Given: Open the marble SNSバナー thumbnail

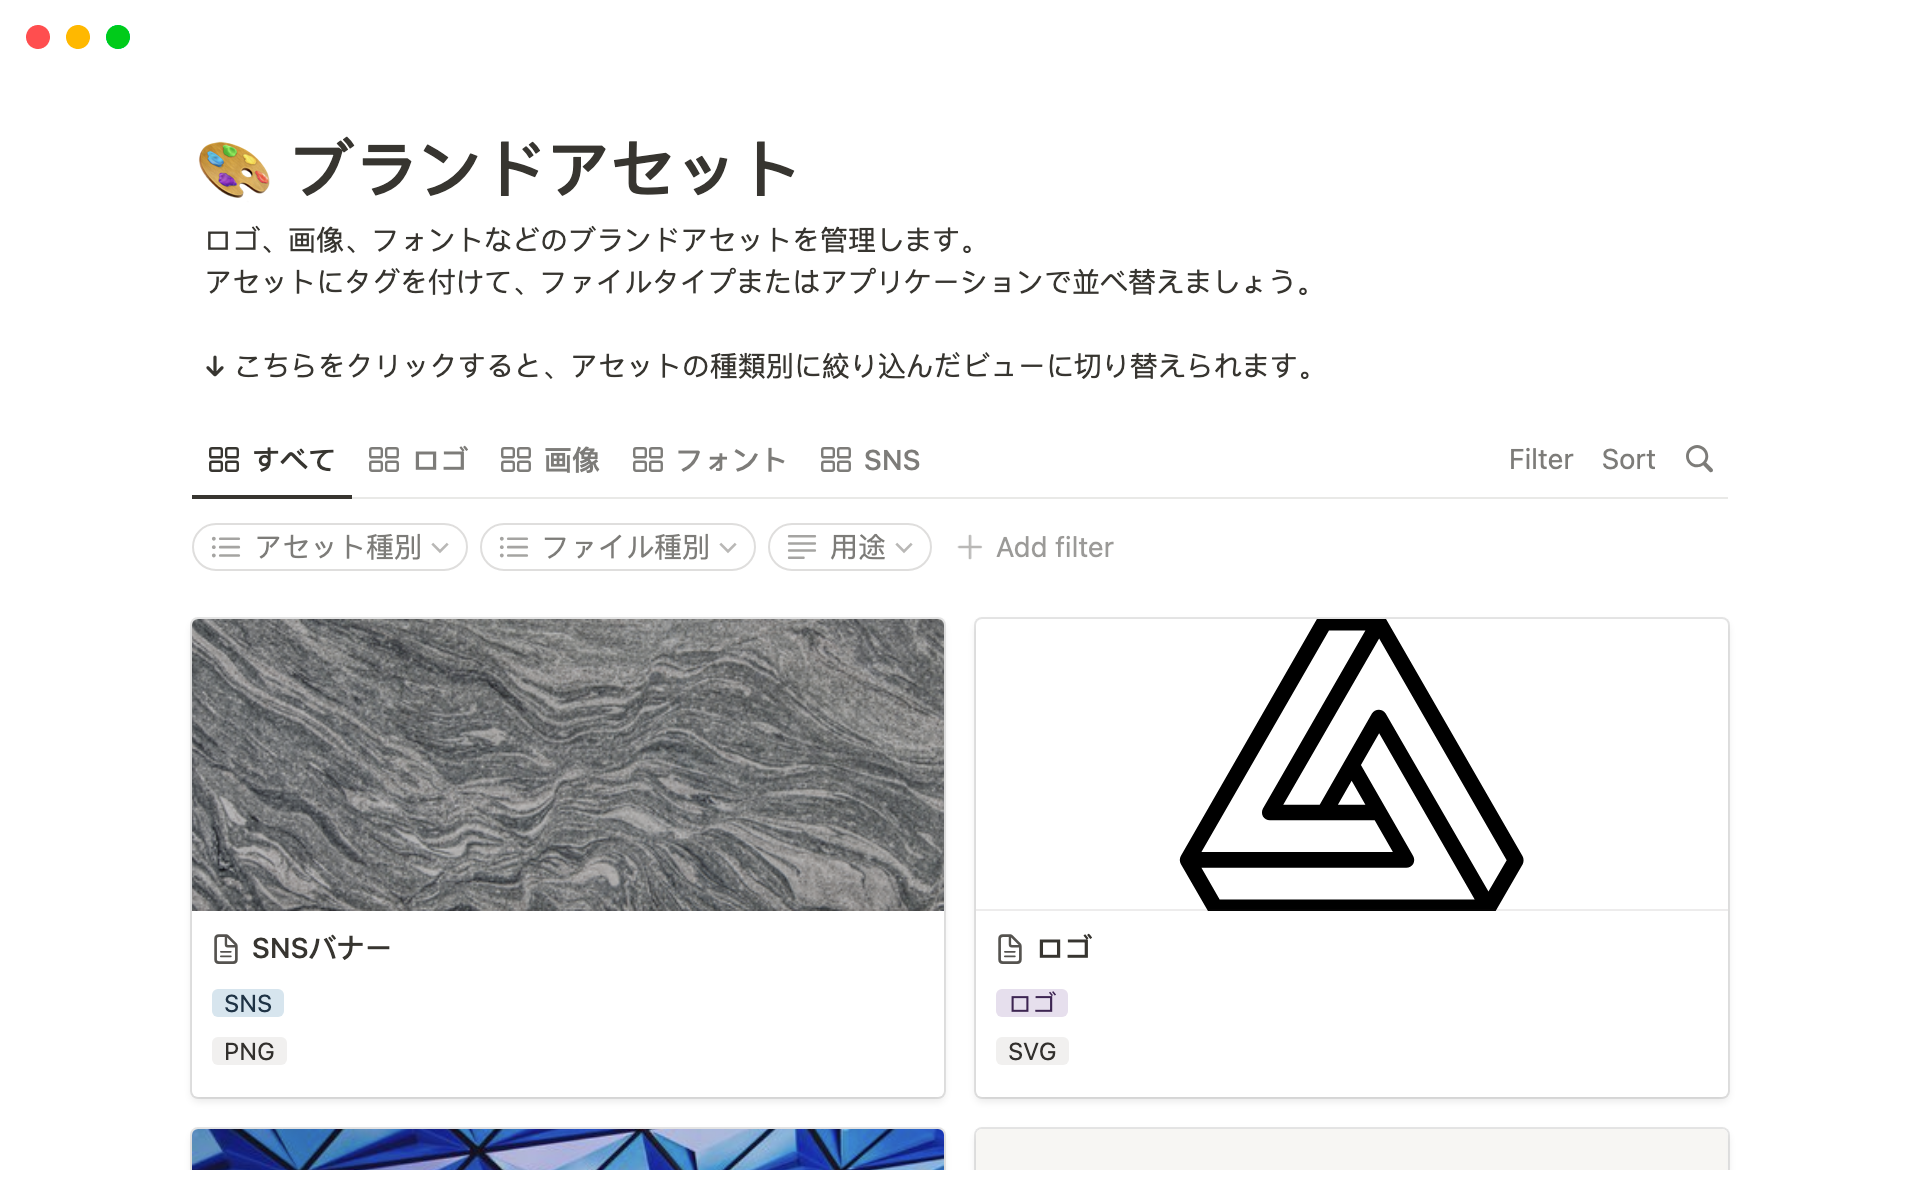Looking at the screenshot, I should pyautogui.click(x=568, y=765).
